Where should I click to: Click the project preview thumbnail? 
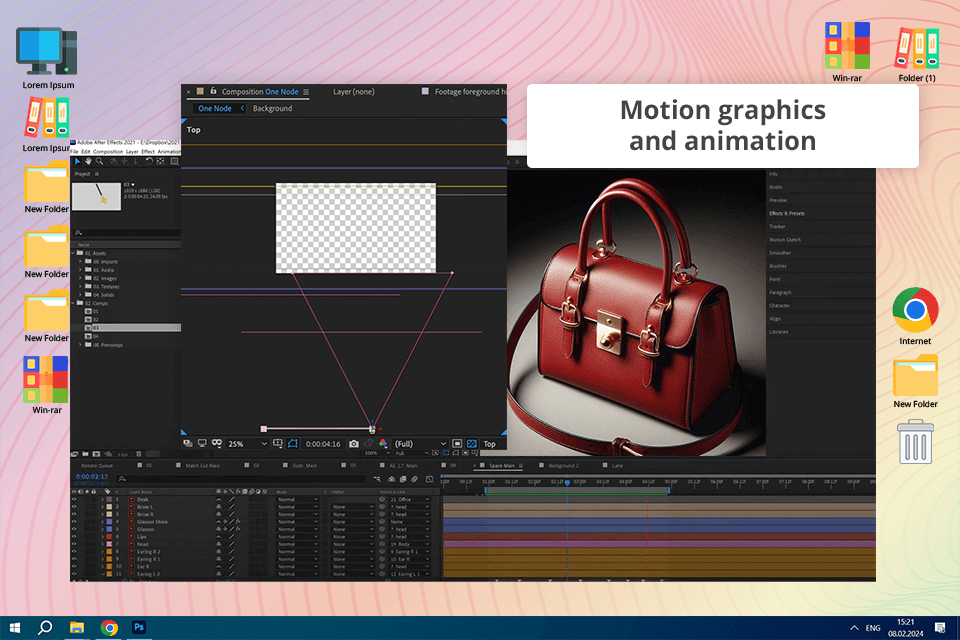(x=96, y=196)
